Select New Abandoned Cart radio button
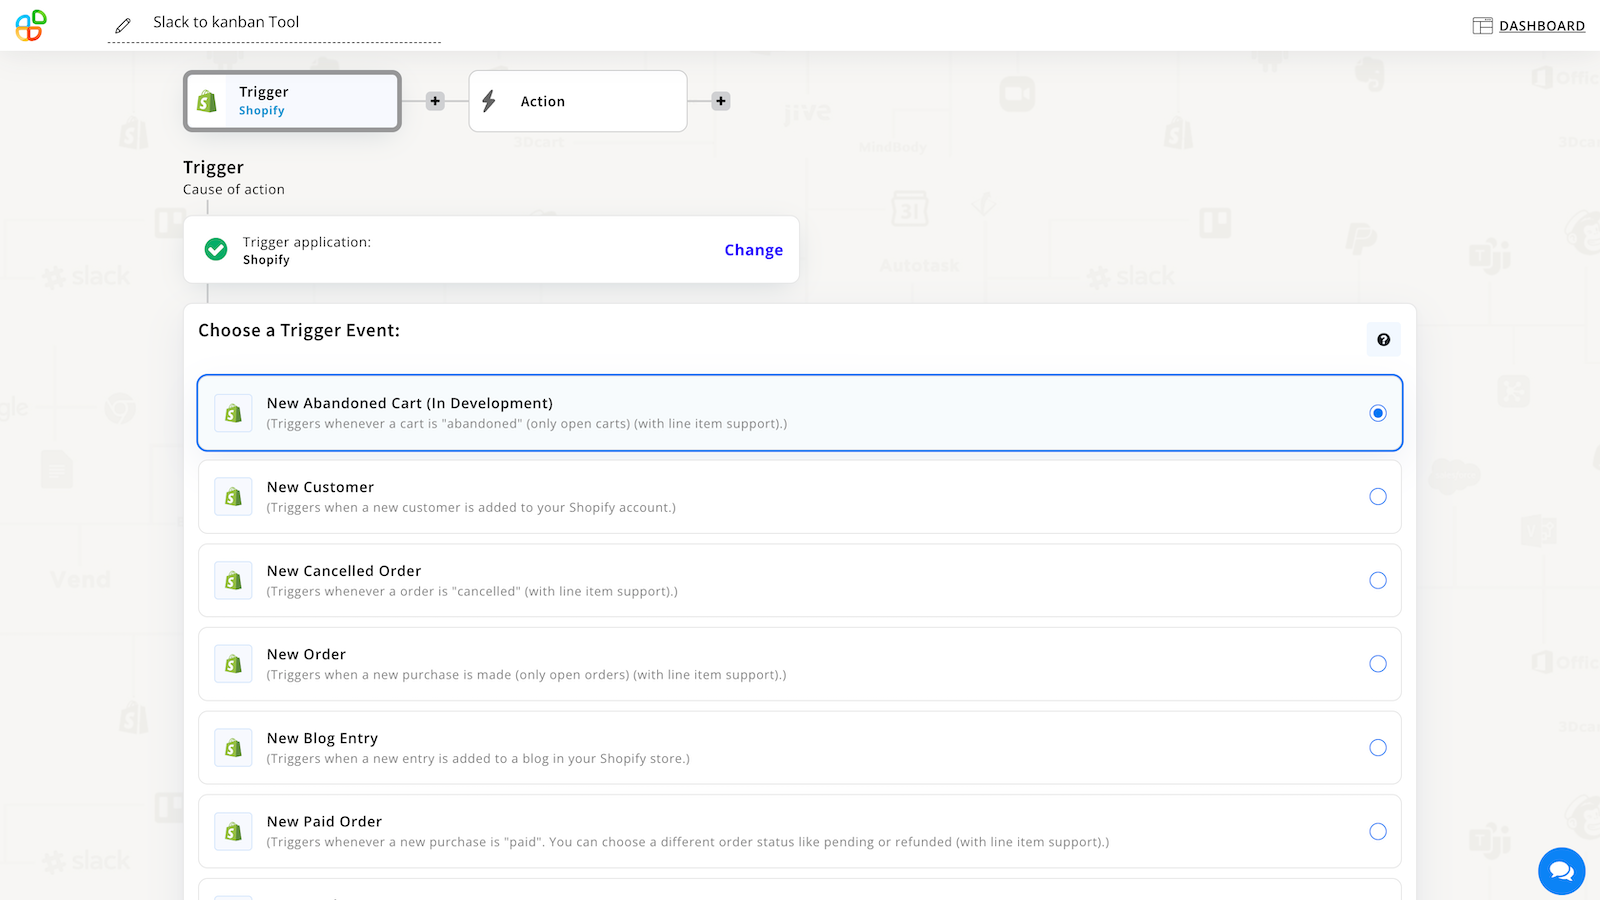The width and height of the screenshot is (1600, 900). click(1378, 413)
